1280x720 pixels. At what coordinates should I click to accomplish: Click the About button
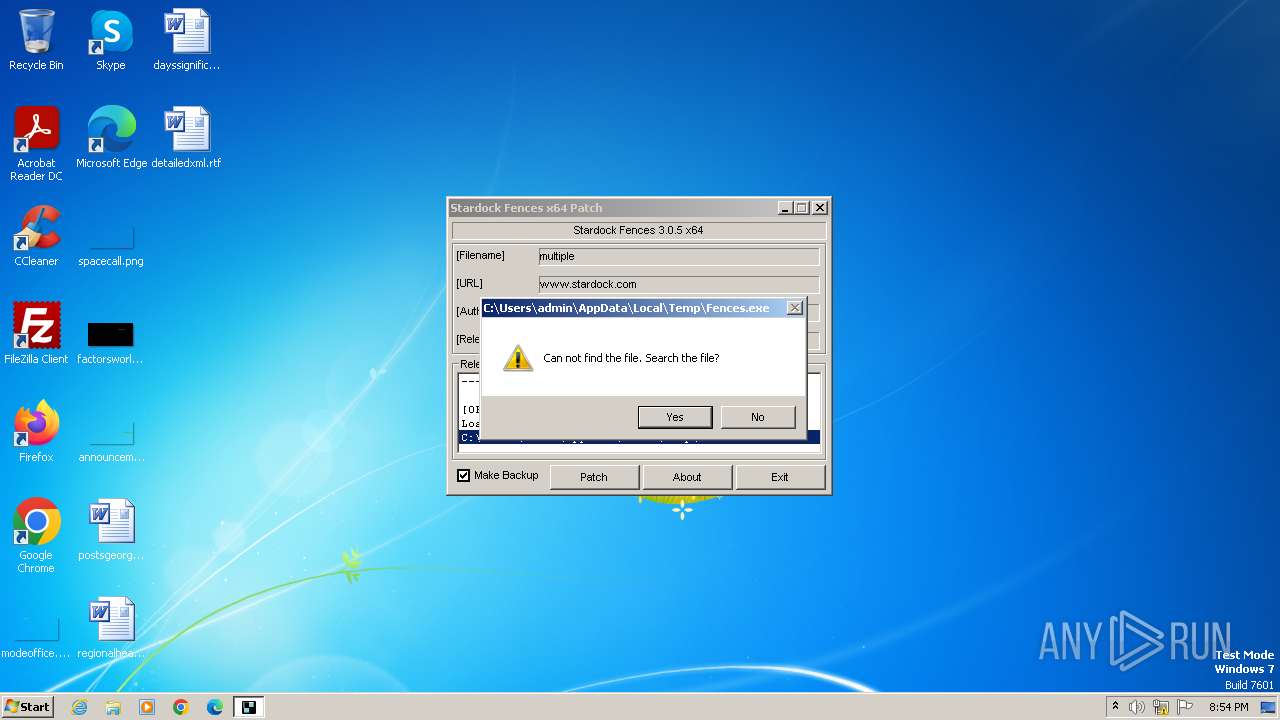(687, 477)
